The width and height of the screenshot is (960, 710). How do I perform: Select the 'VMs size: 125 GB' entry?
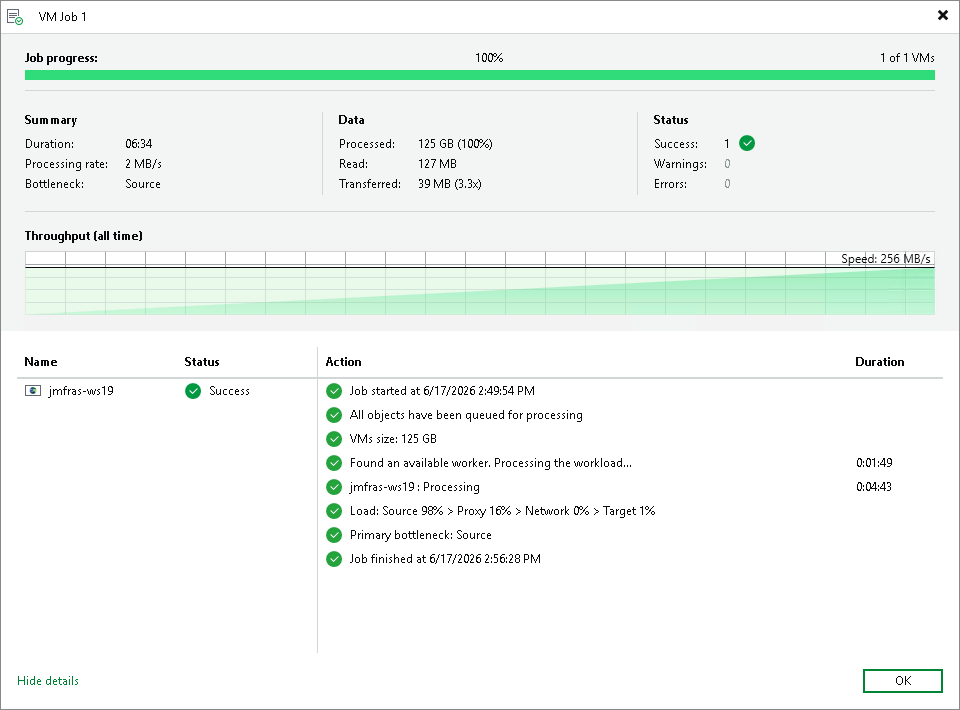[x=393, y=439]
